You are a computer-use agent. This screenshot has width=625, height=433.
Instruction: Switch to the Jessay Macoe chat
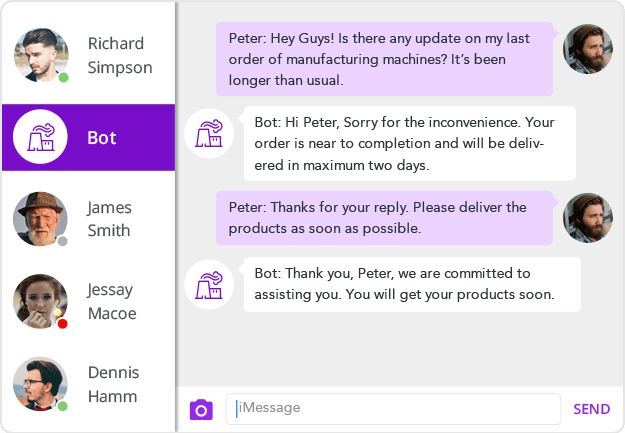pos(111,301)
